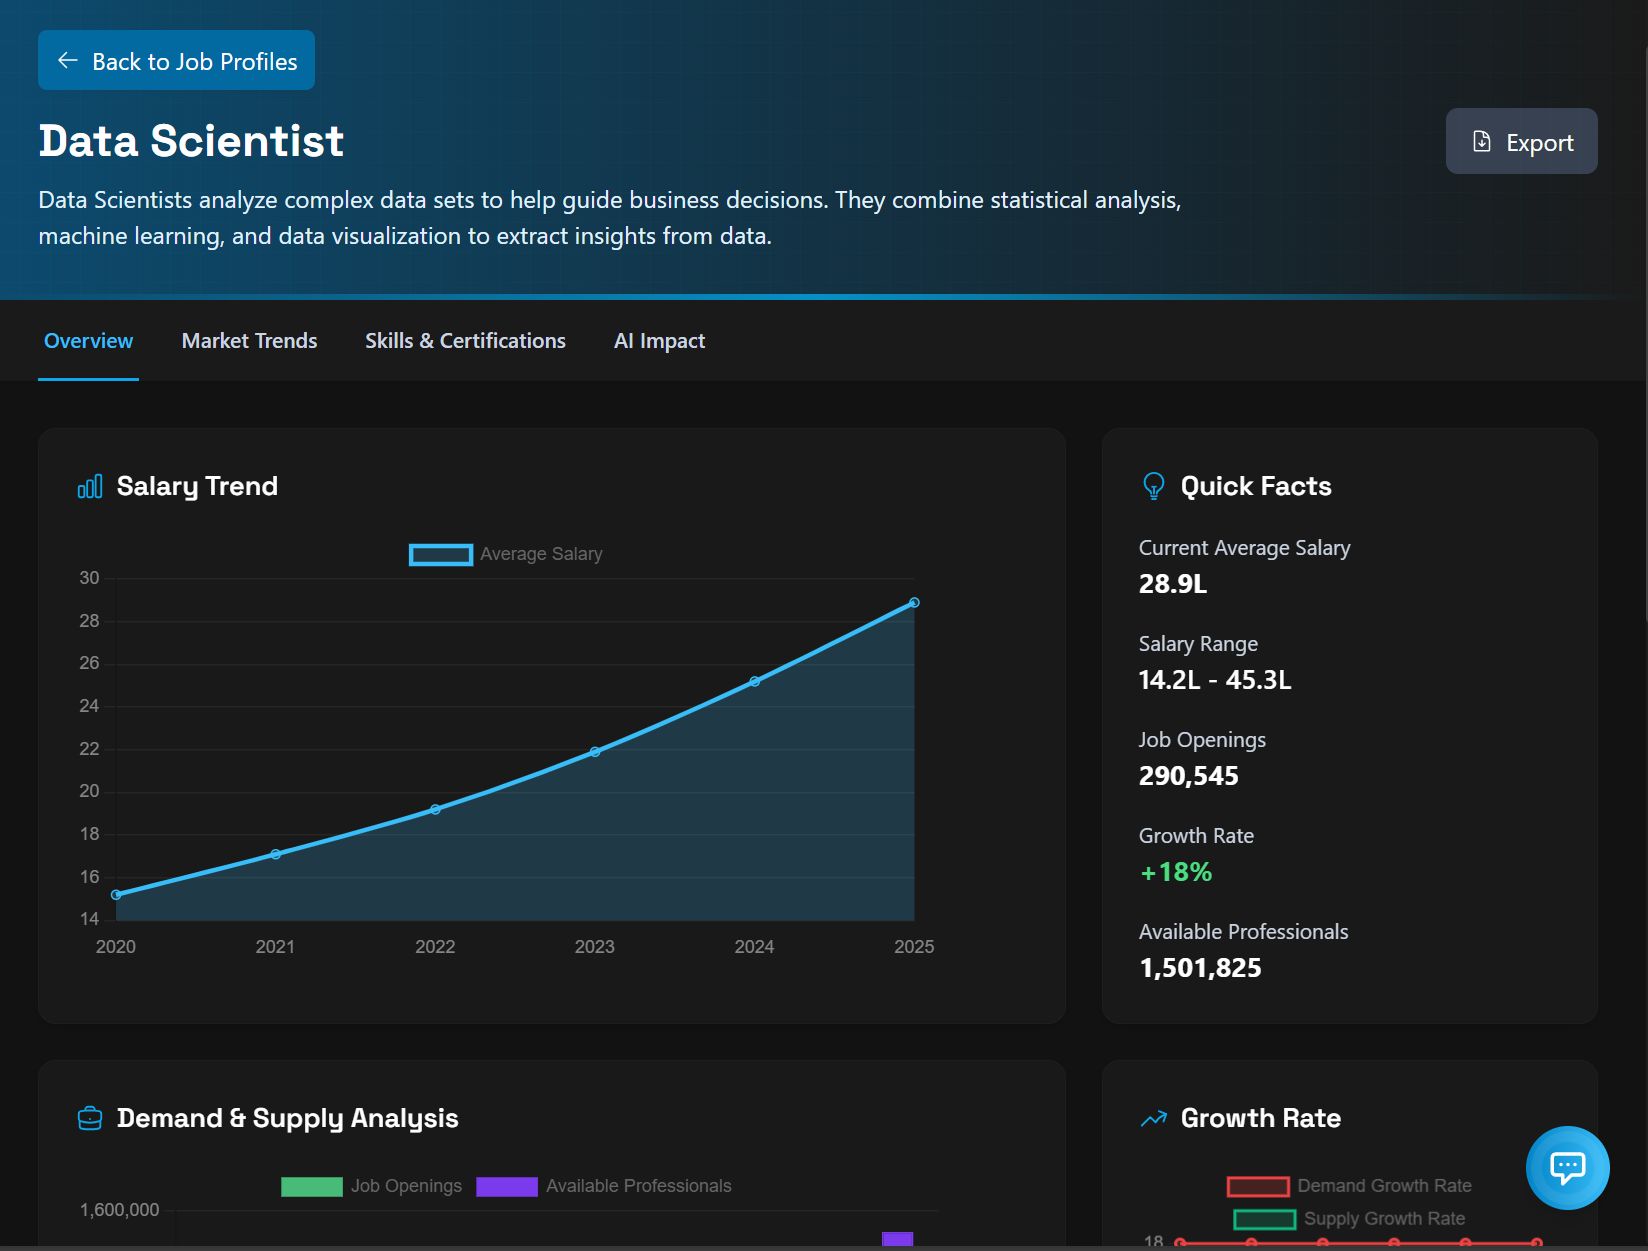The image size is (1648, 1251).
Task: Select the Overview tab
Action: pyautogui.click(x=88, y=341)
